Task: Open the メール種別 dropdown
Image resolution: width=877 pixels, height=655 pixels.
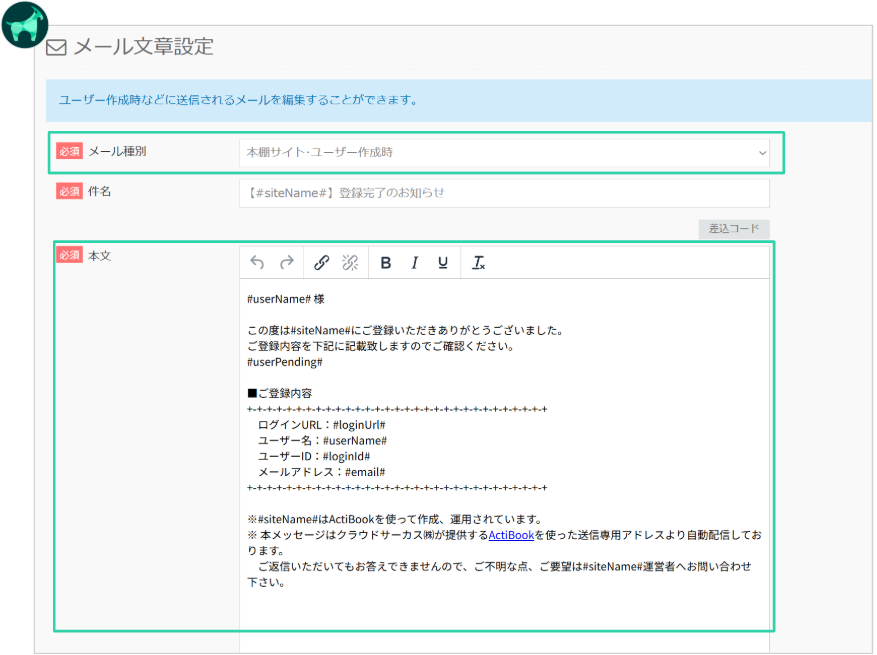Action: [x=504, y=152]
